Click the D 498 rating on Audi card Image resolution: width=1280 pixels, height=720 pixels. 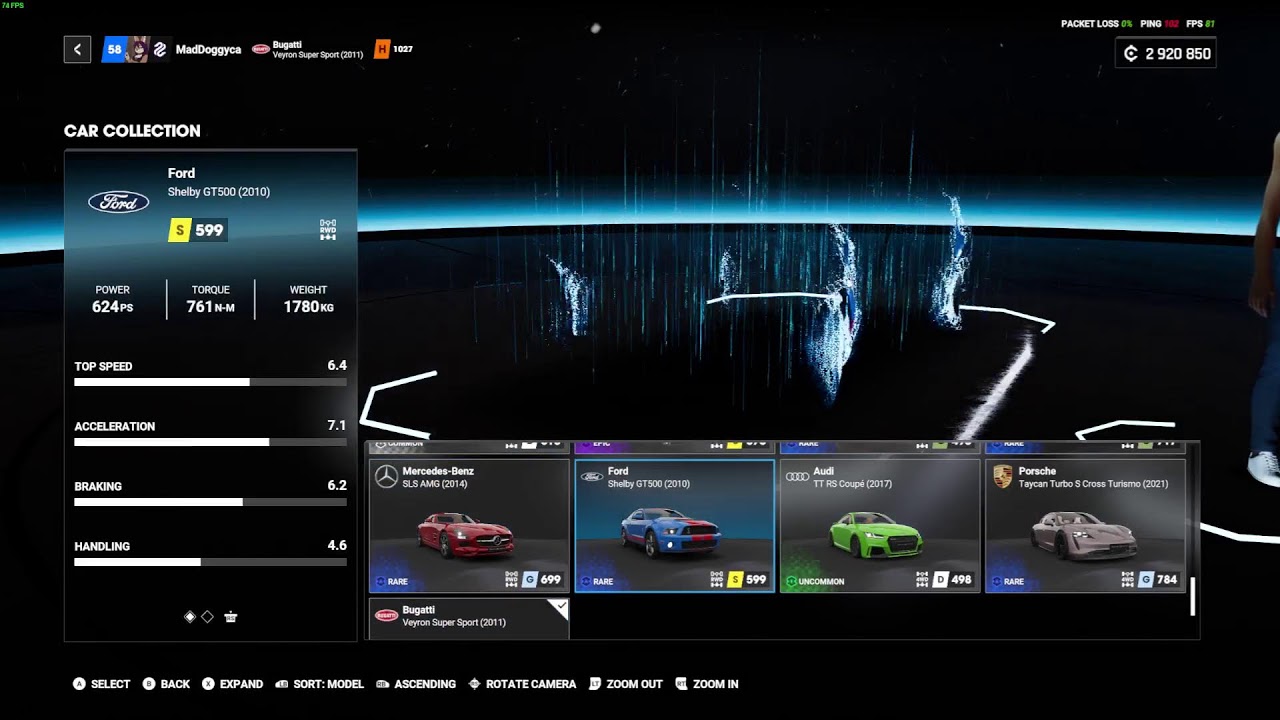click(x=954, y=579)
